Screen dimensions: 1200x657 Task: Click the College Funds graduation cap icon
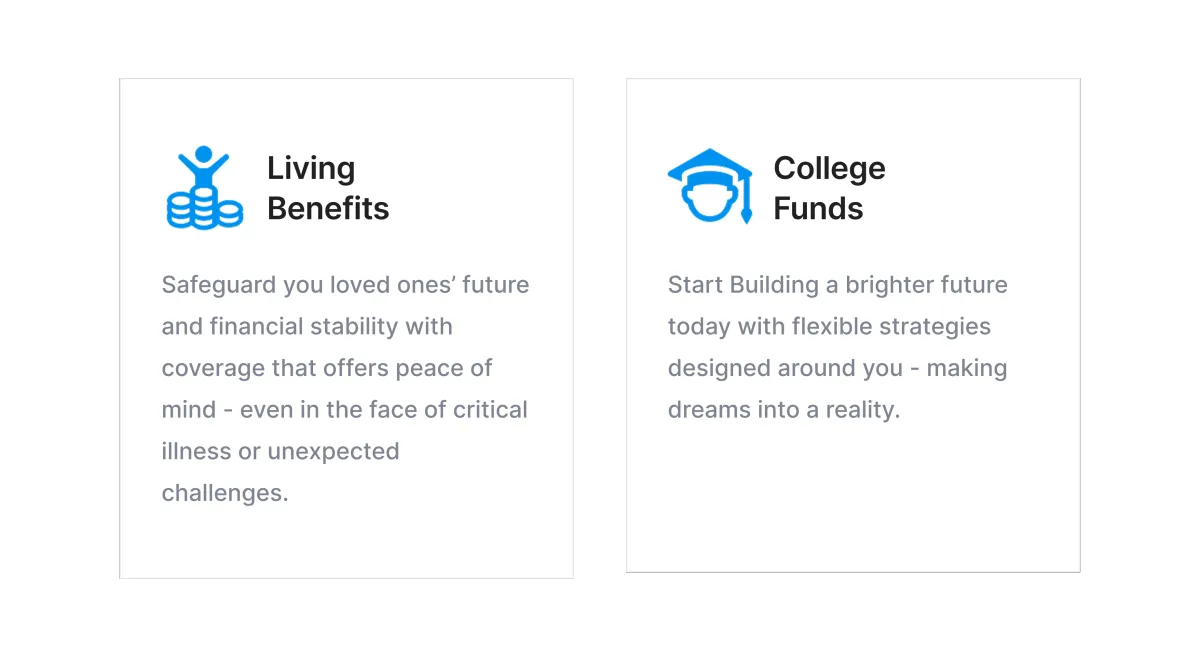pyautogui.click(x=710, y=186)
